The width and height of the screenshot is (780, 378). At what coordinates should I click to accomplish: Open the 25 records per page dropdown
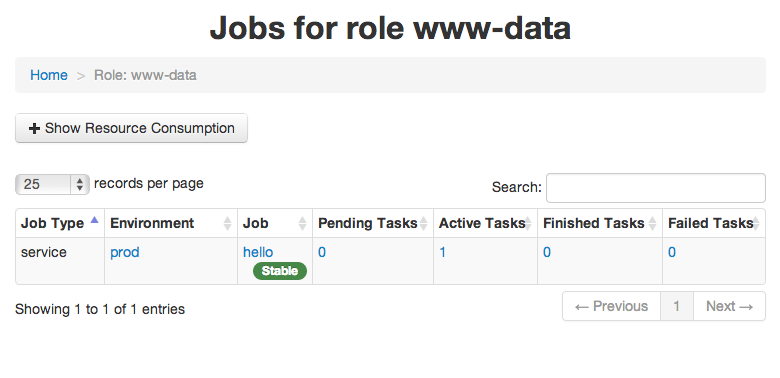(52, 184)
